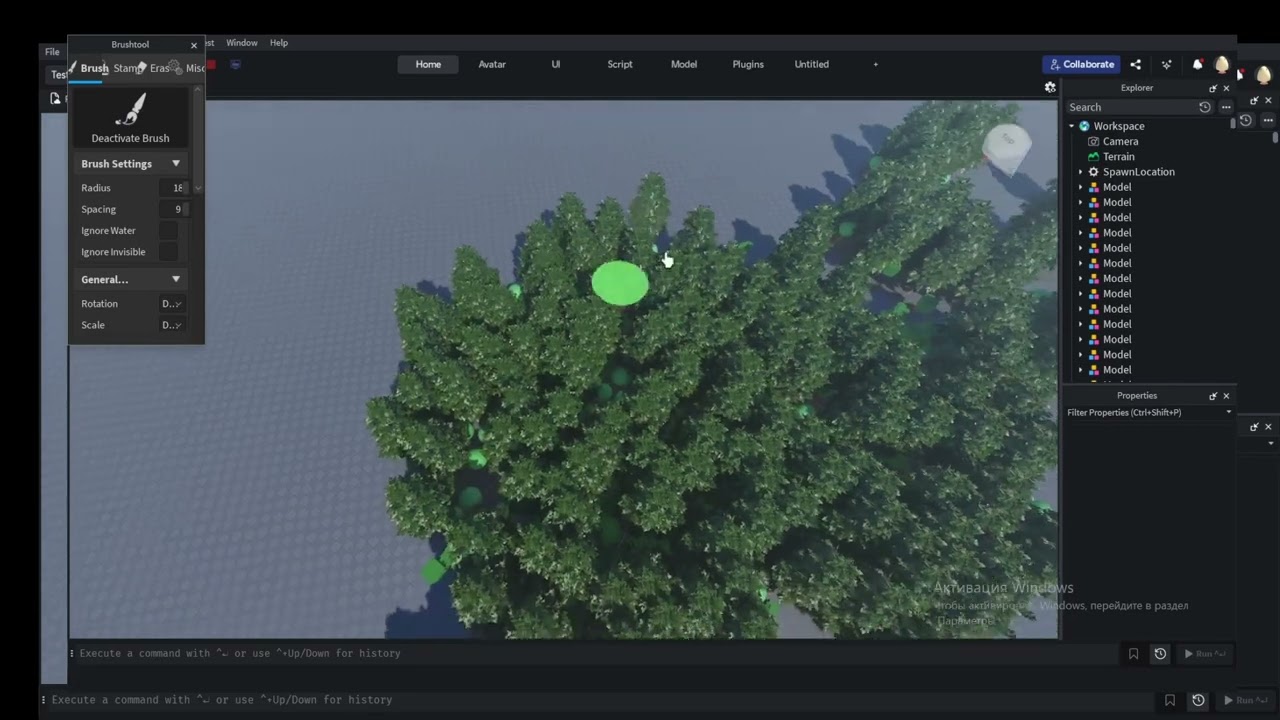Click the Explorer vertical scrollbar
1280x720 pixels.
point(1233,124)
